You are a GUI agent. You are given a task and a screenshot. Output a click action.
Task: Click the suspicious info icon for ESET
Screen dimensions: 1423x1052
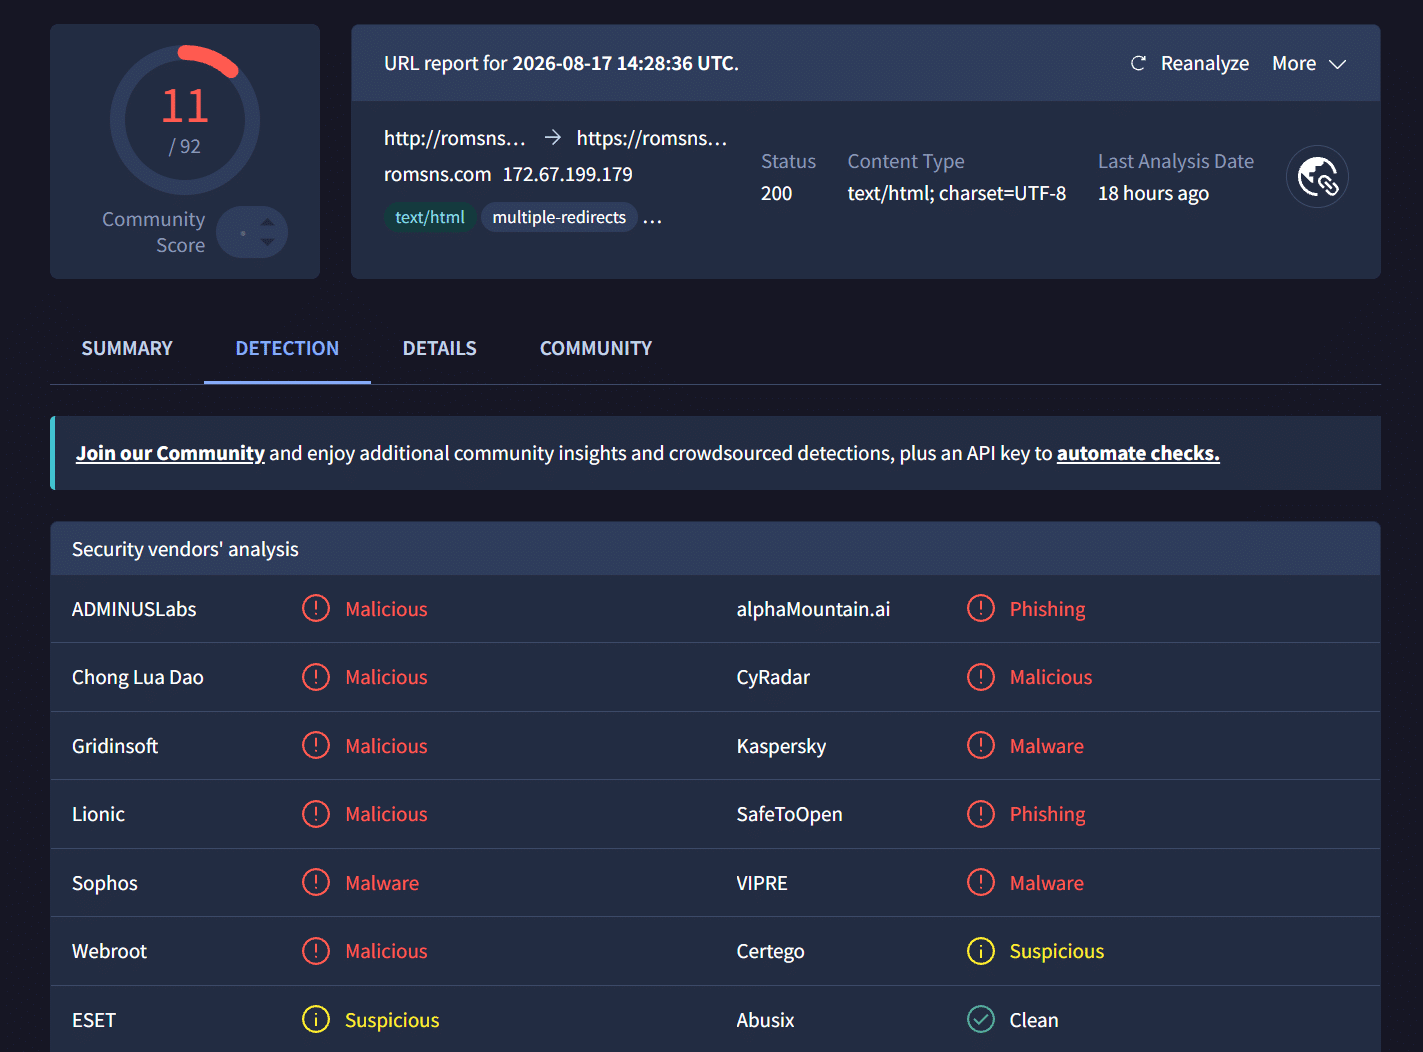pos(316,1019)
